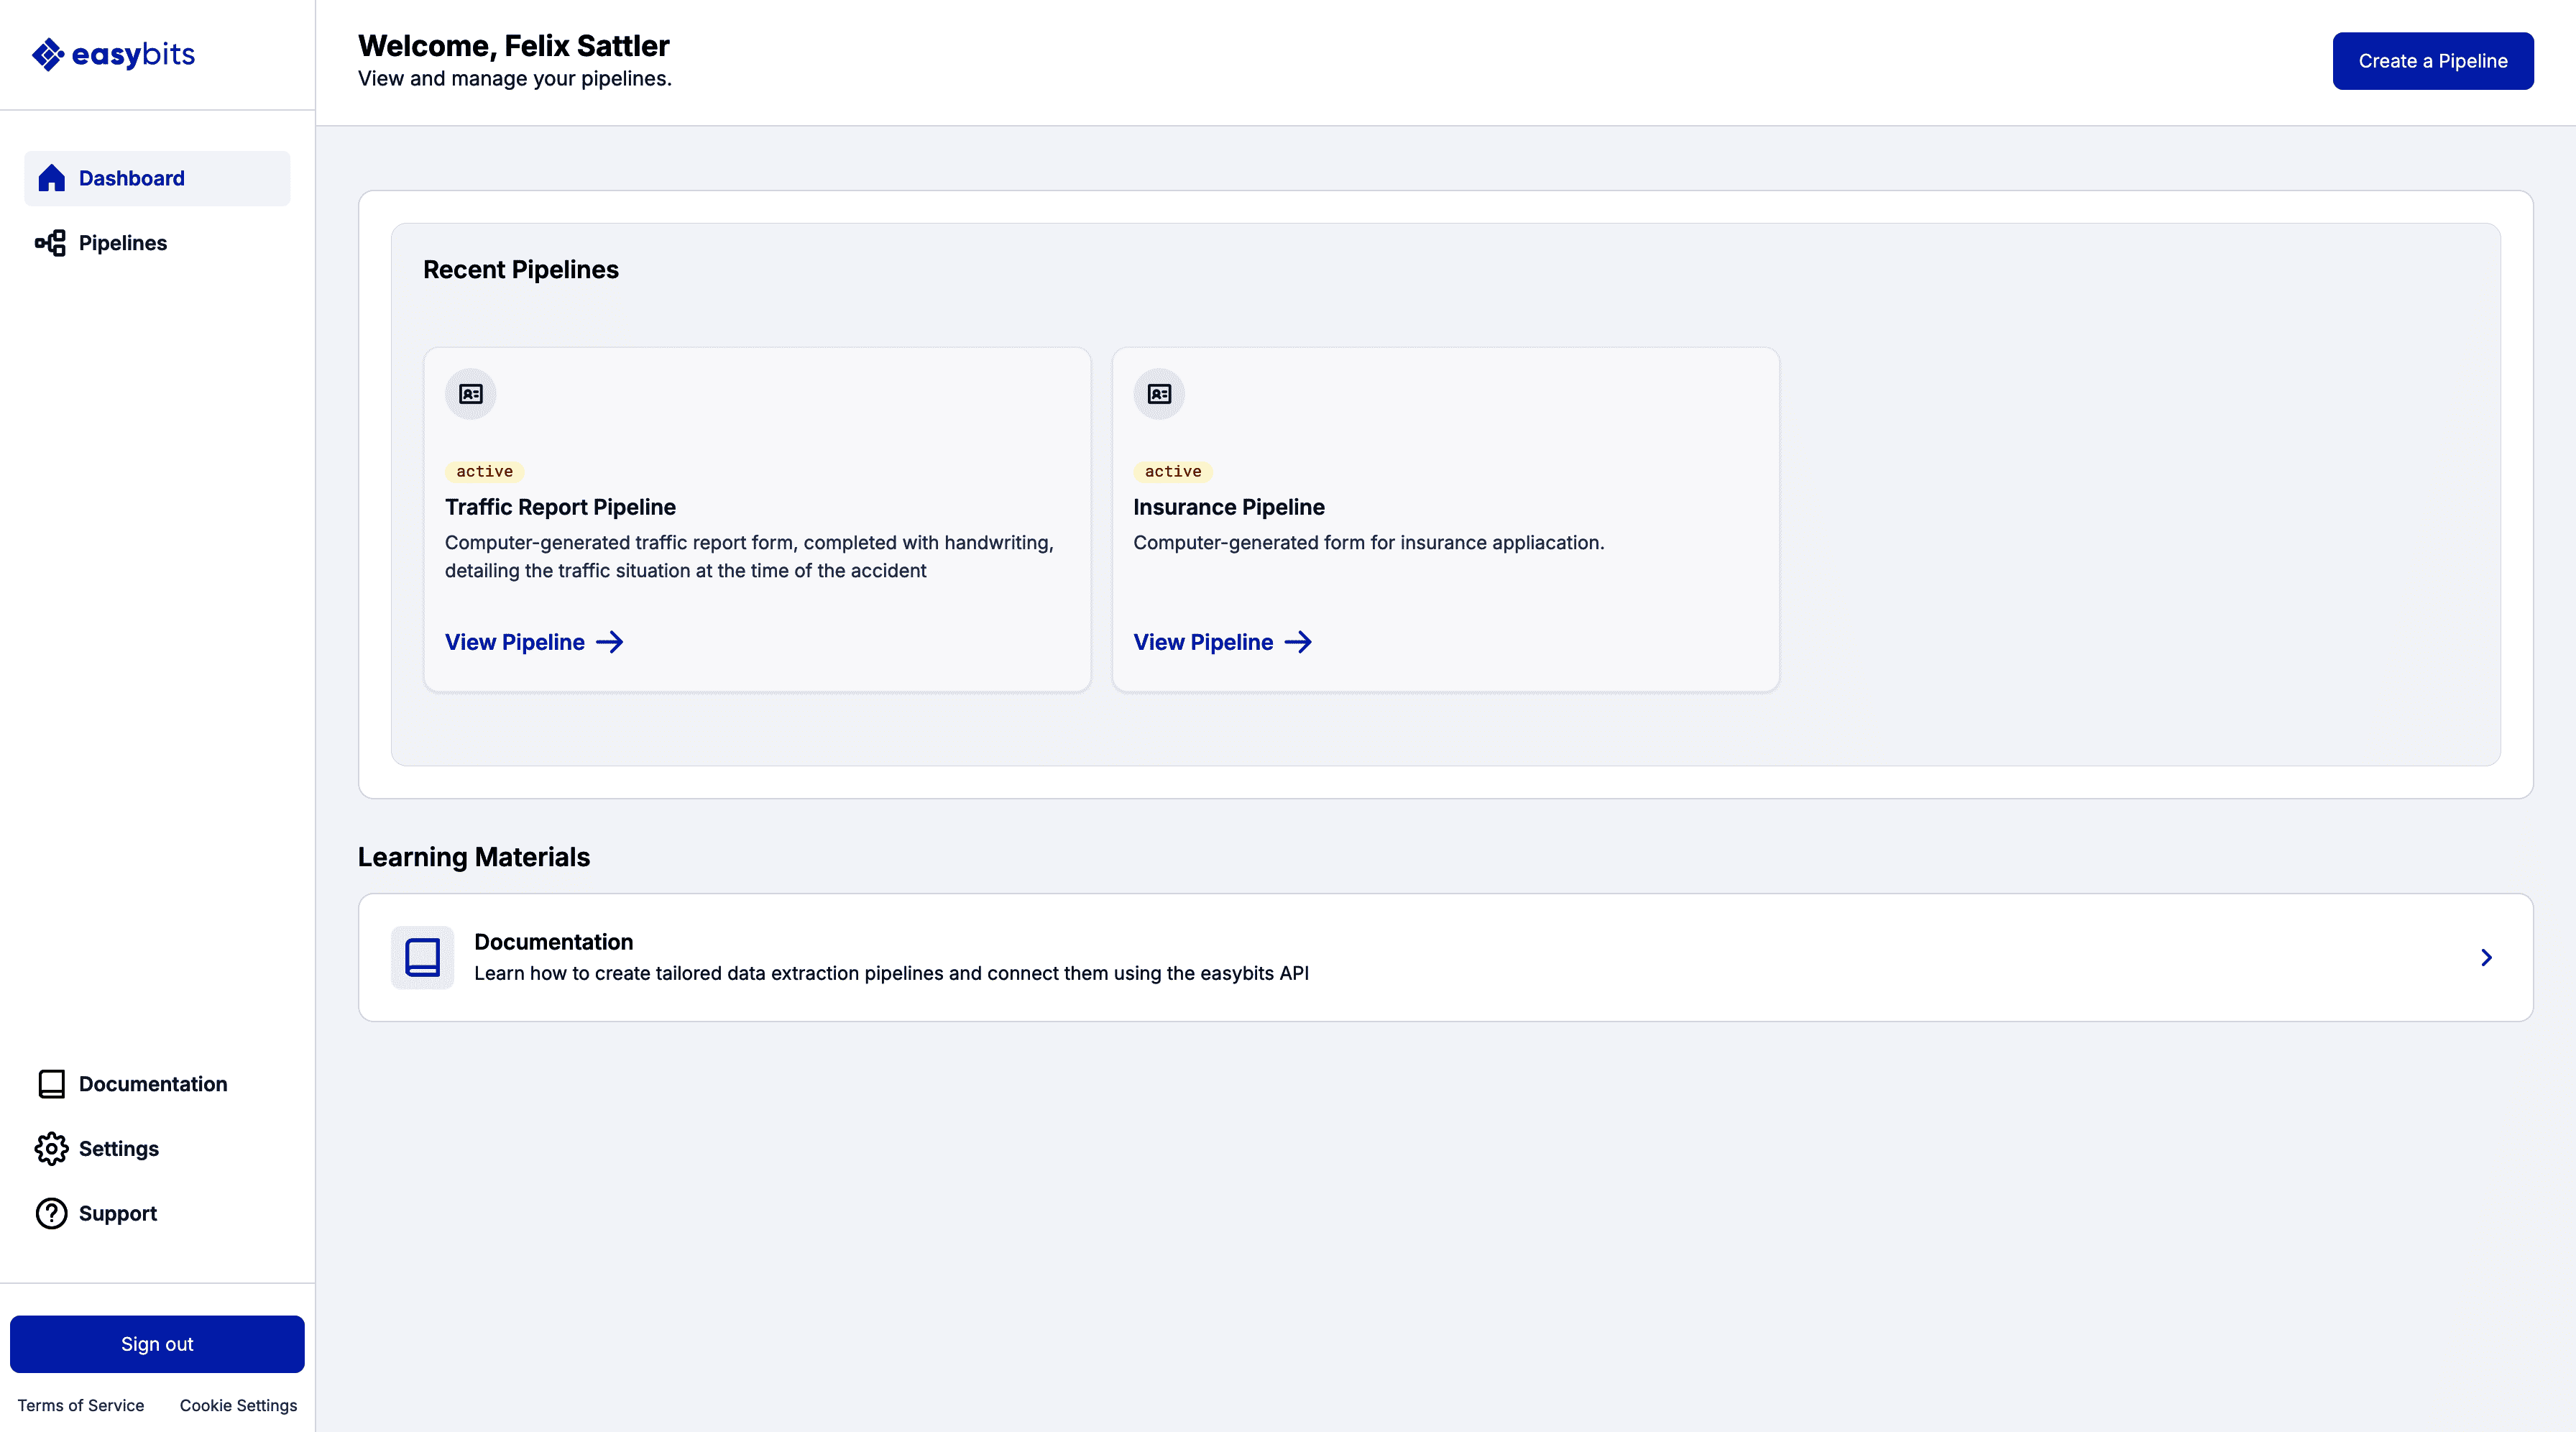Click the Insurance Pipeline card icon
The width and height of the screenshot is (2576, 1432).
1159,394
